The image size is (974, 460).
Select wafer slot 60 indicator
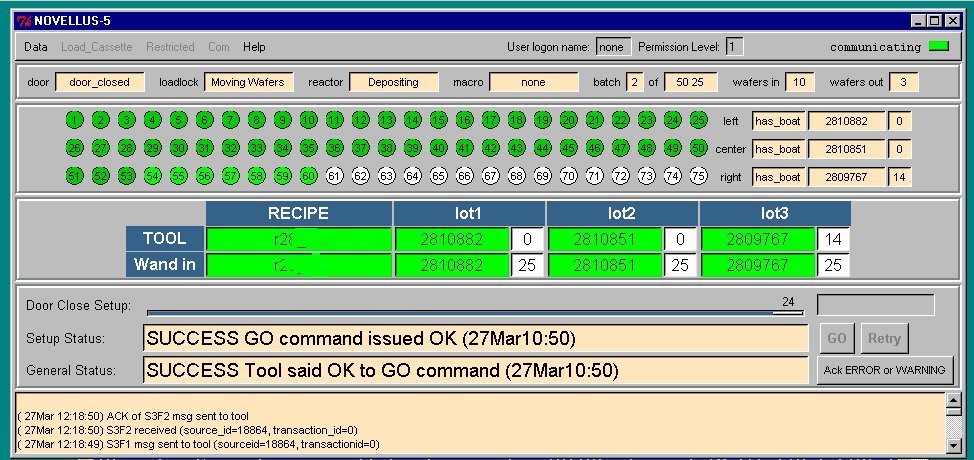click(x=309, y=176)
